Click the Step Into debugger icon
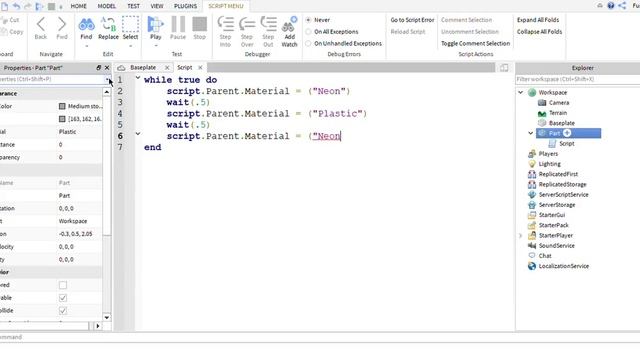 [x=225, y=24]
